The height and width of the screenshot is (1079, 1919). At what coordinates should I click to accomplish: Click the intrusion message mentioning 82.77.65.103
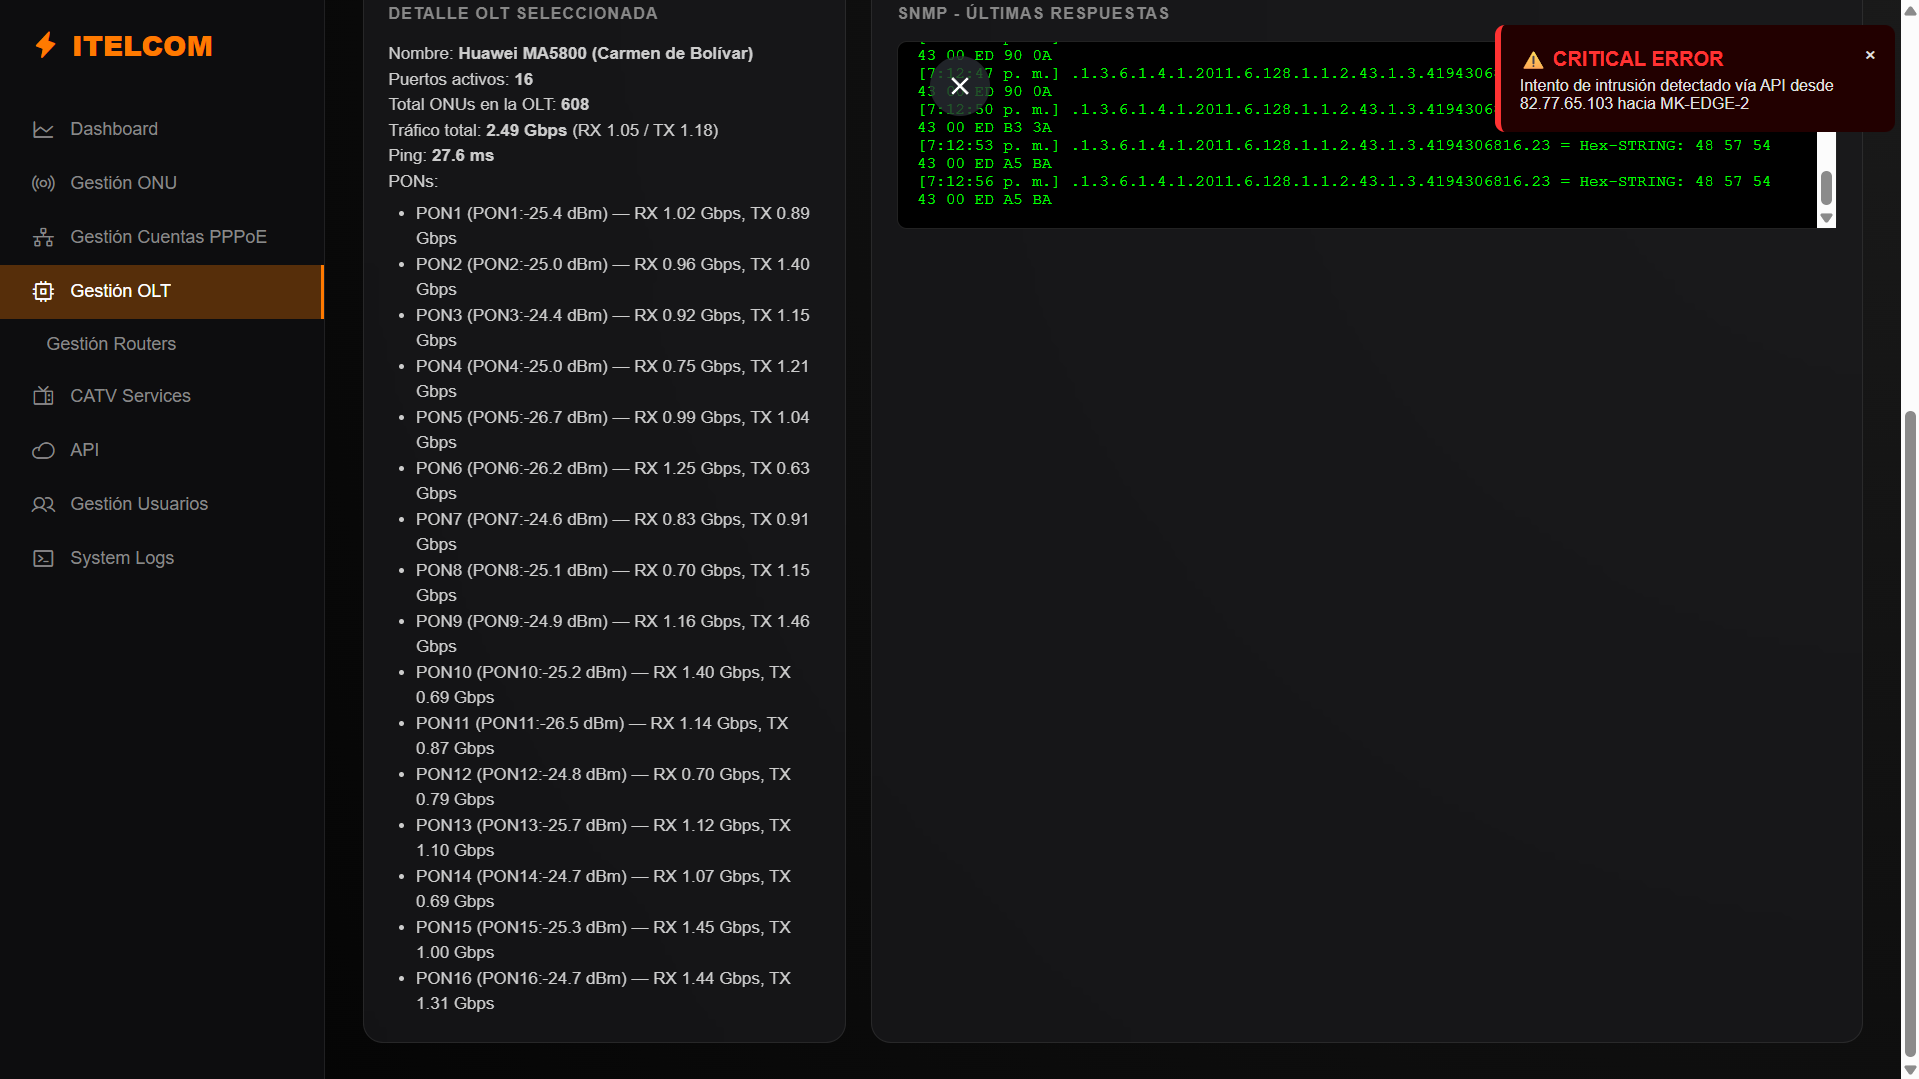(1676, 95)
